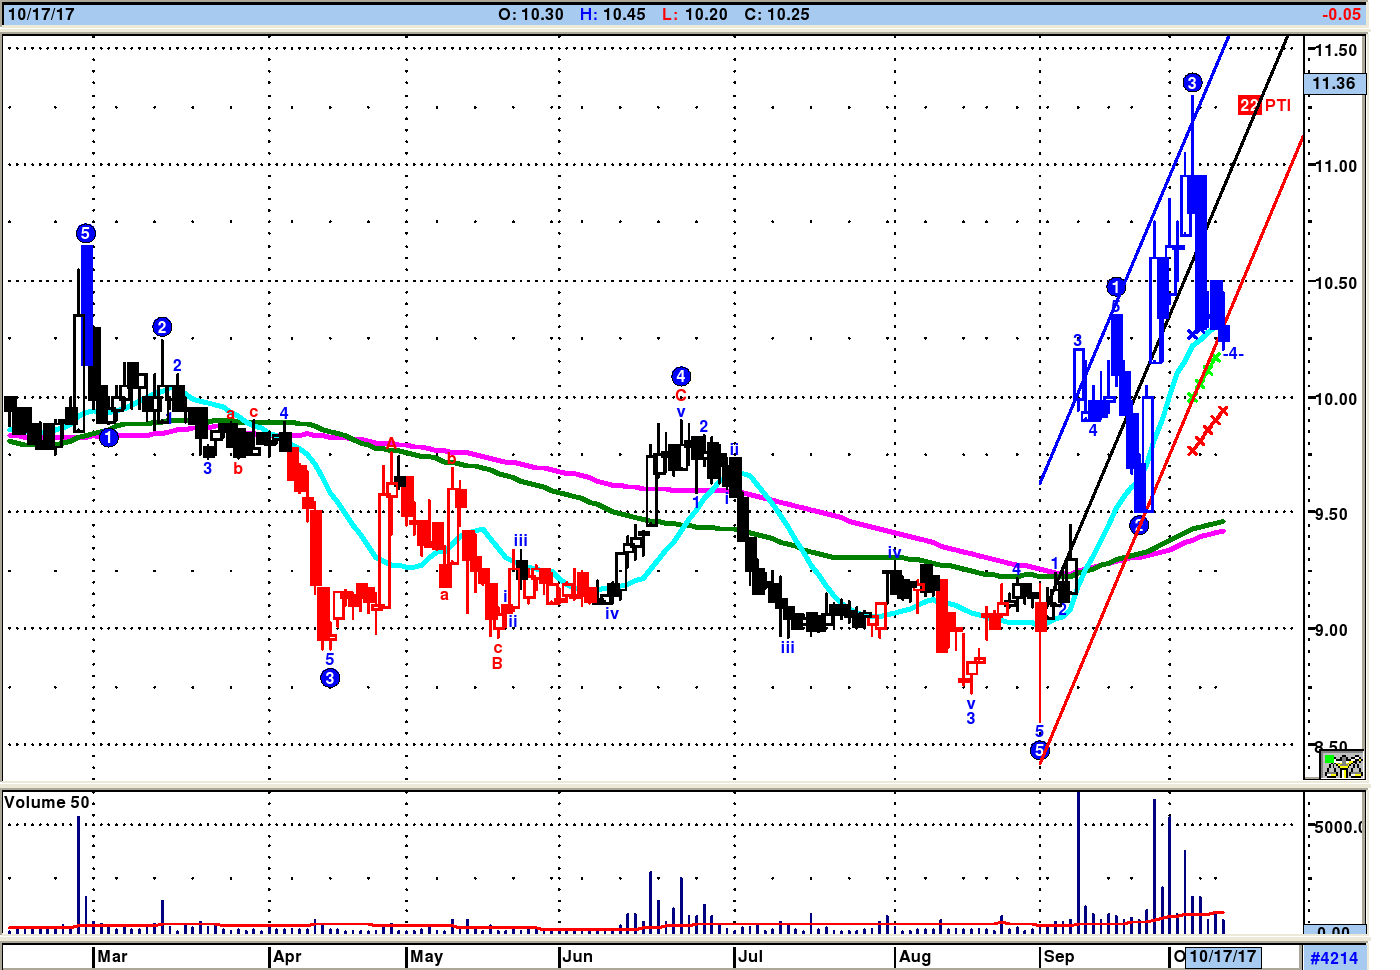Select circled wave 3 marker at April low
Image resolution: width=1400 pixels, height=970 pixels.
coord(330,678)
